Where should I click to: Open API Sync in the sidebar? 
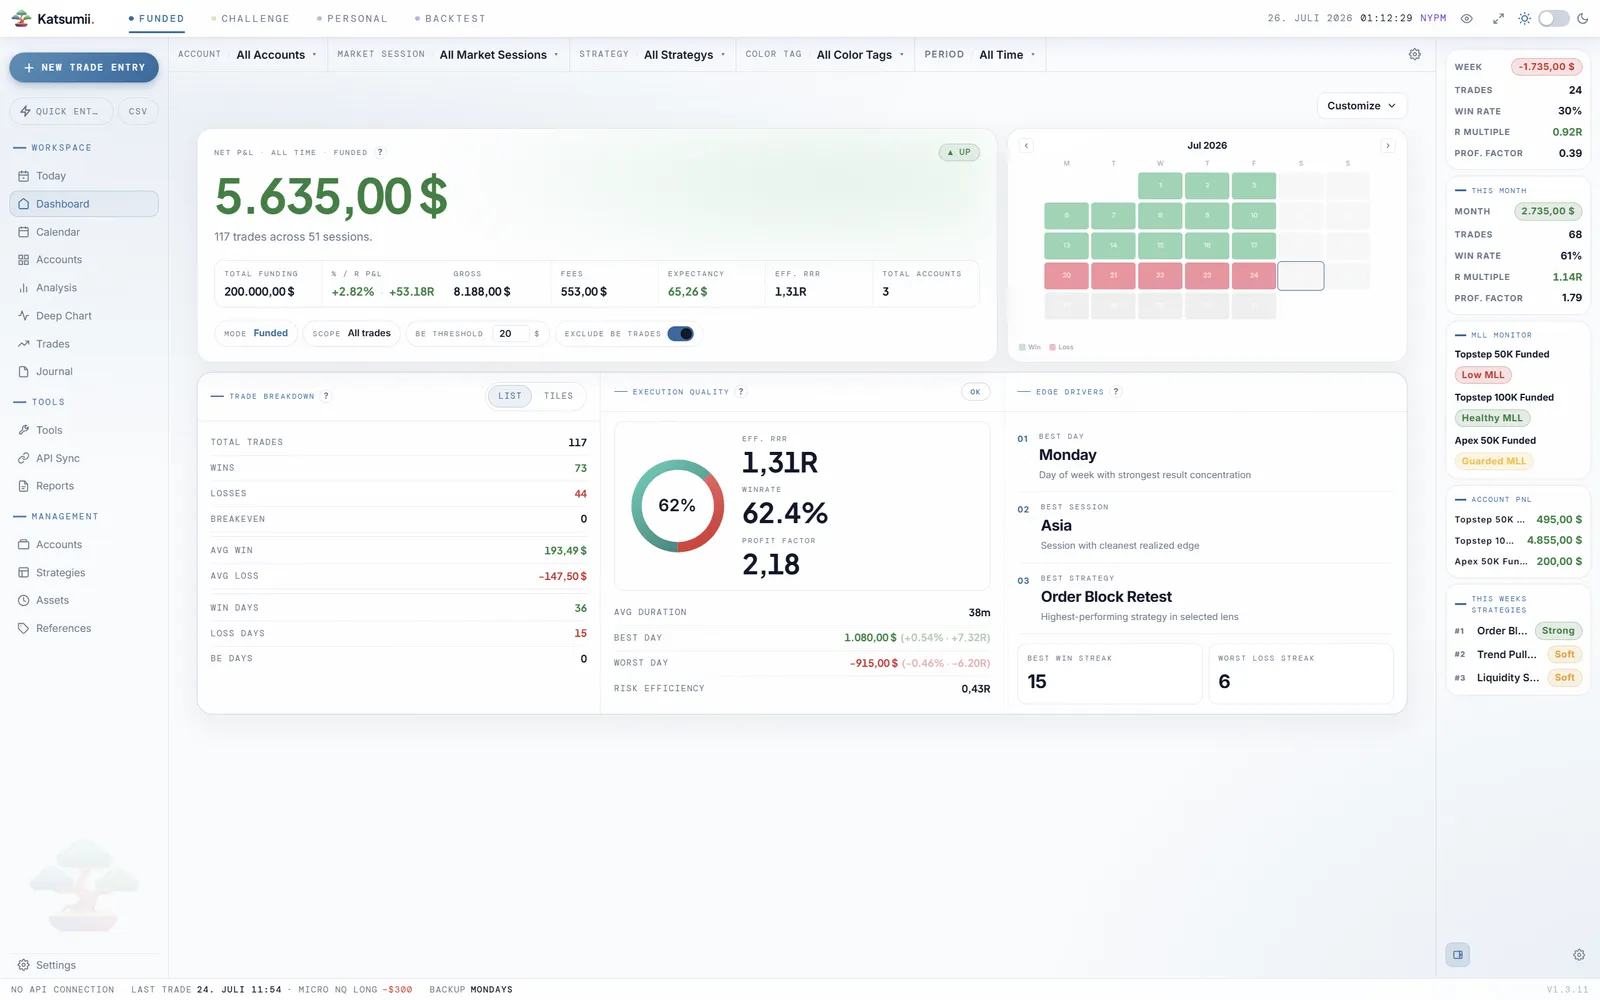point(84,458)
